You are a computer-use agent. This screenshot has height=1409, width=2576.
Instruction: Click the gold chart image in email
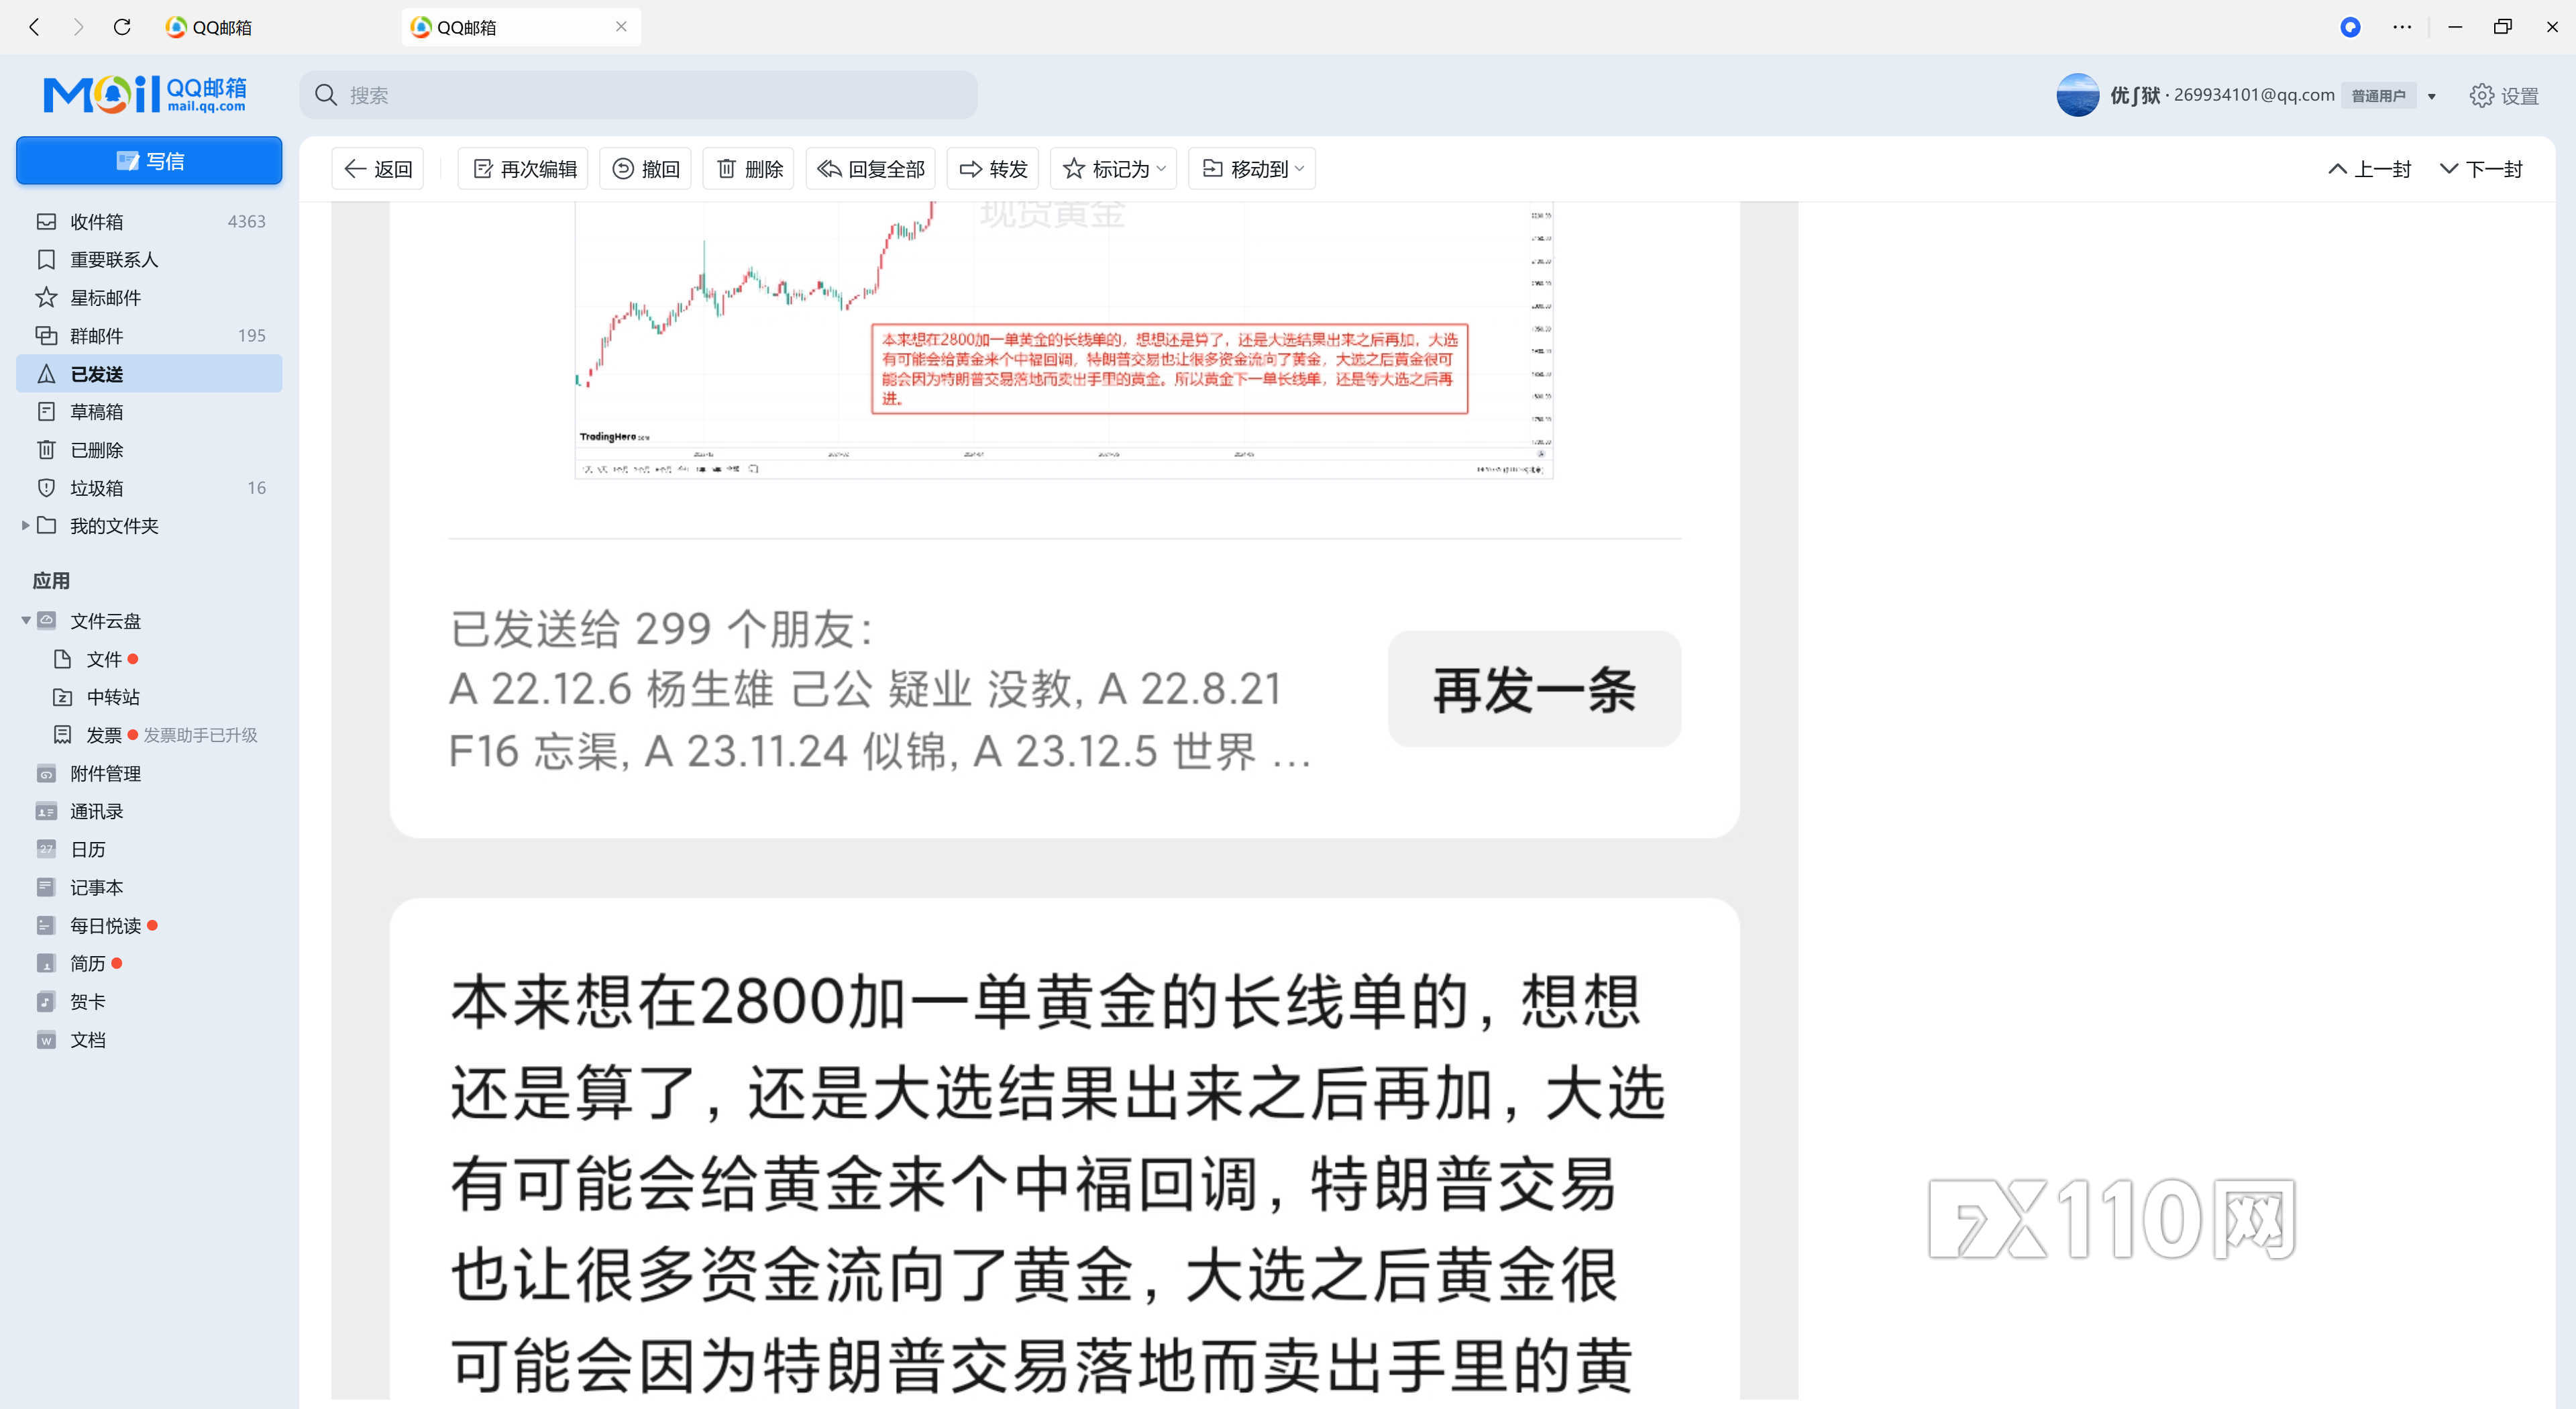[x=1064, y=340]
